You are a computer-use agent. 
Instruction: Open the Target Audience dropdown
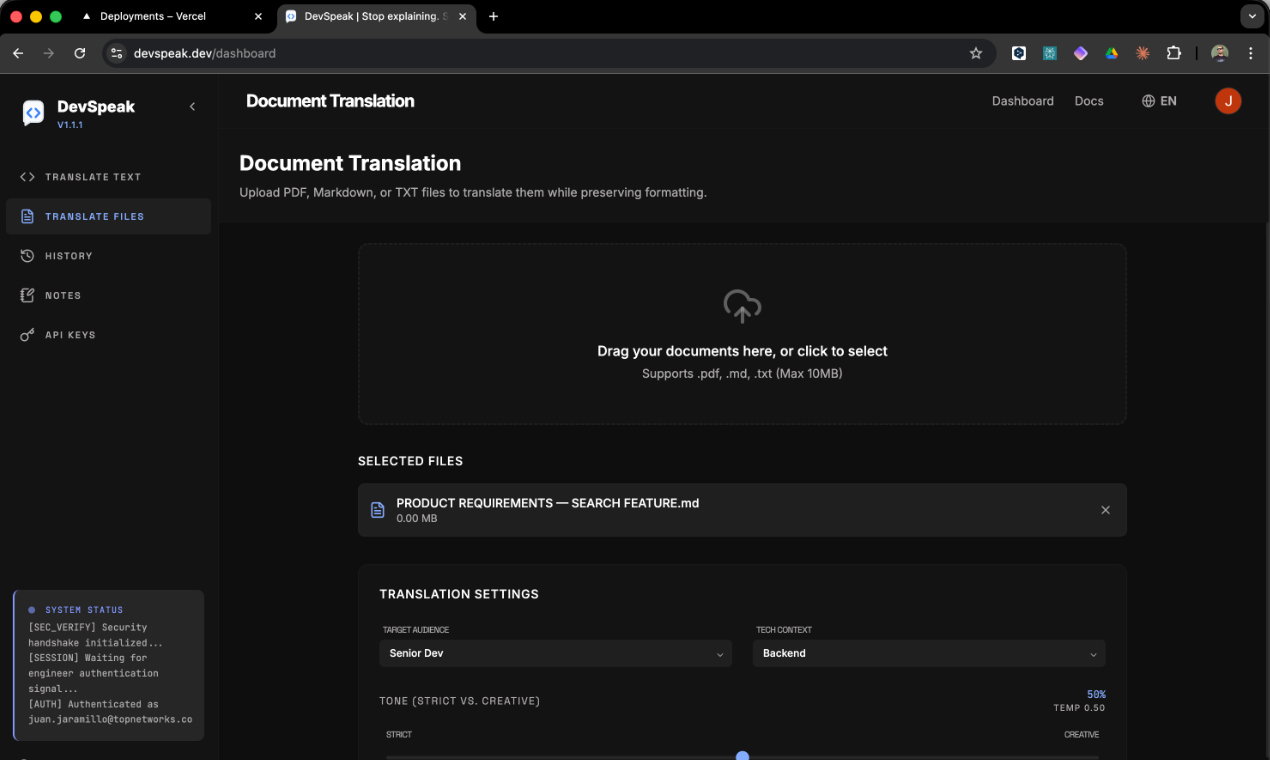(x=555, y=653)
